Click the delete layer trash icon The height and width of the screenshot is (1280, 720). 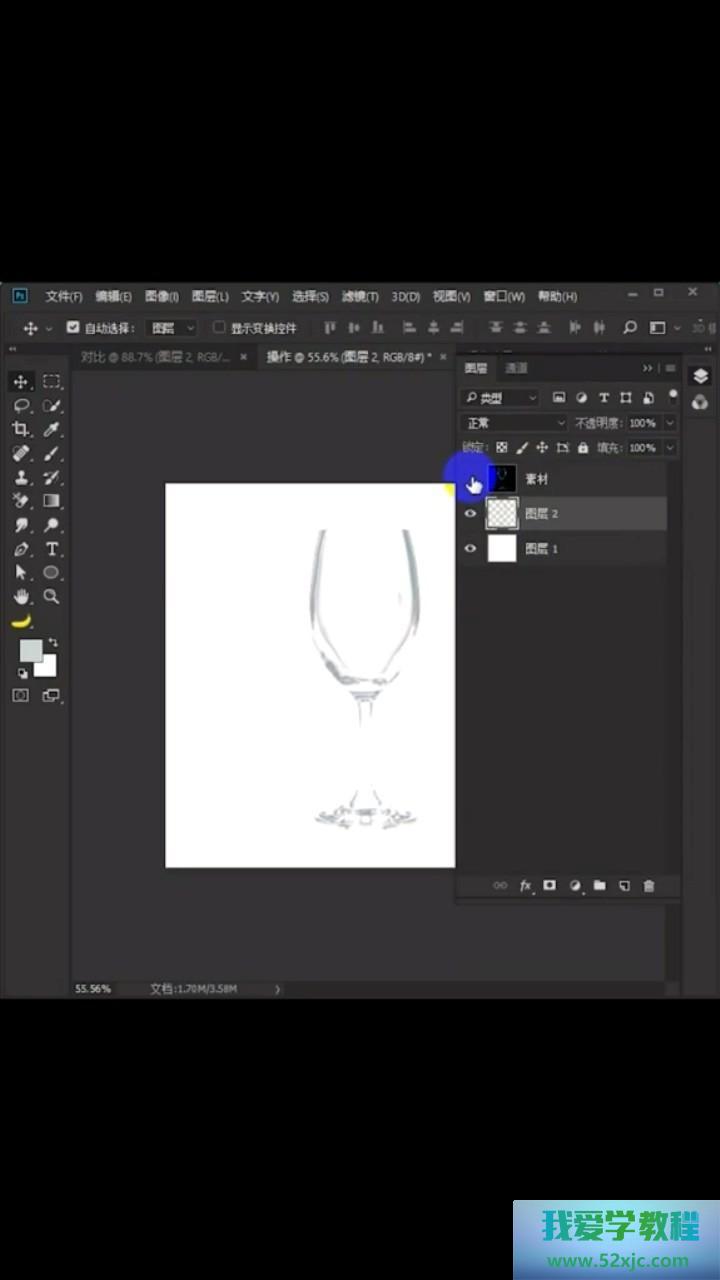click(x=649, y=886)
